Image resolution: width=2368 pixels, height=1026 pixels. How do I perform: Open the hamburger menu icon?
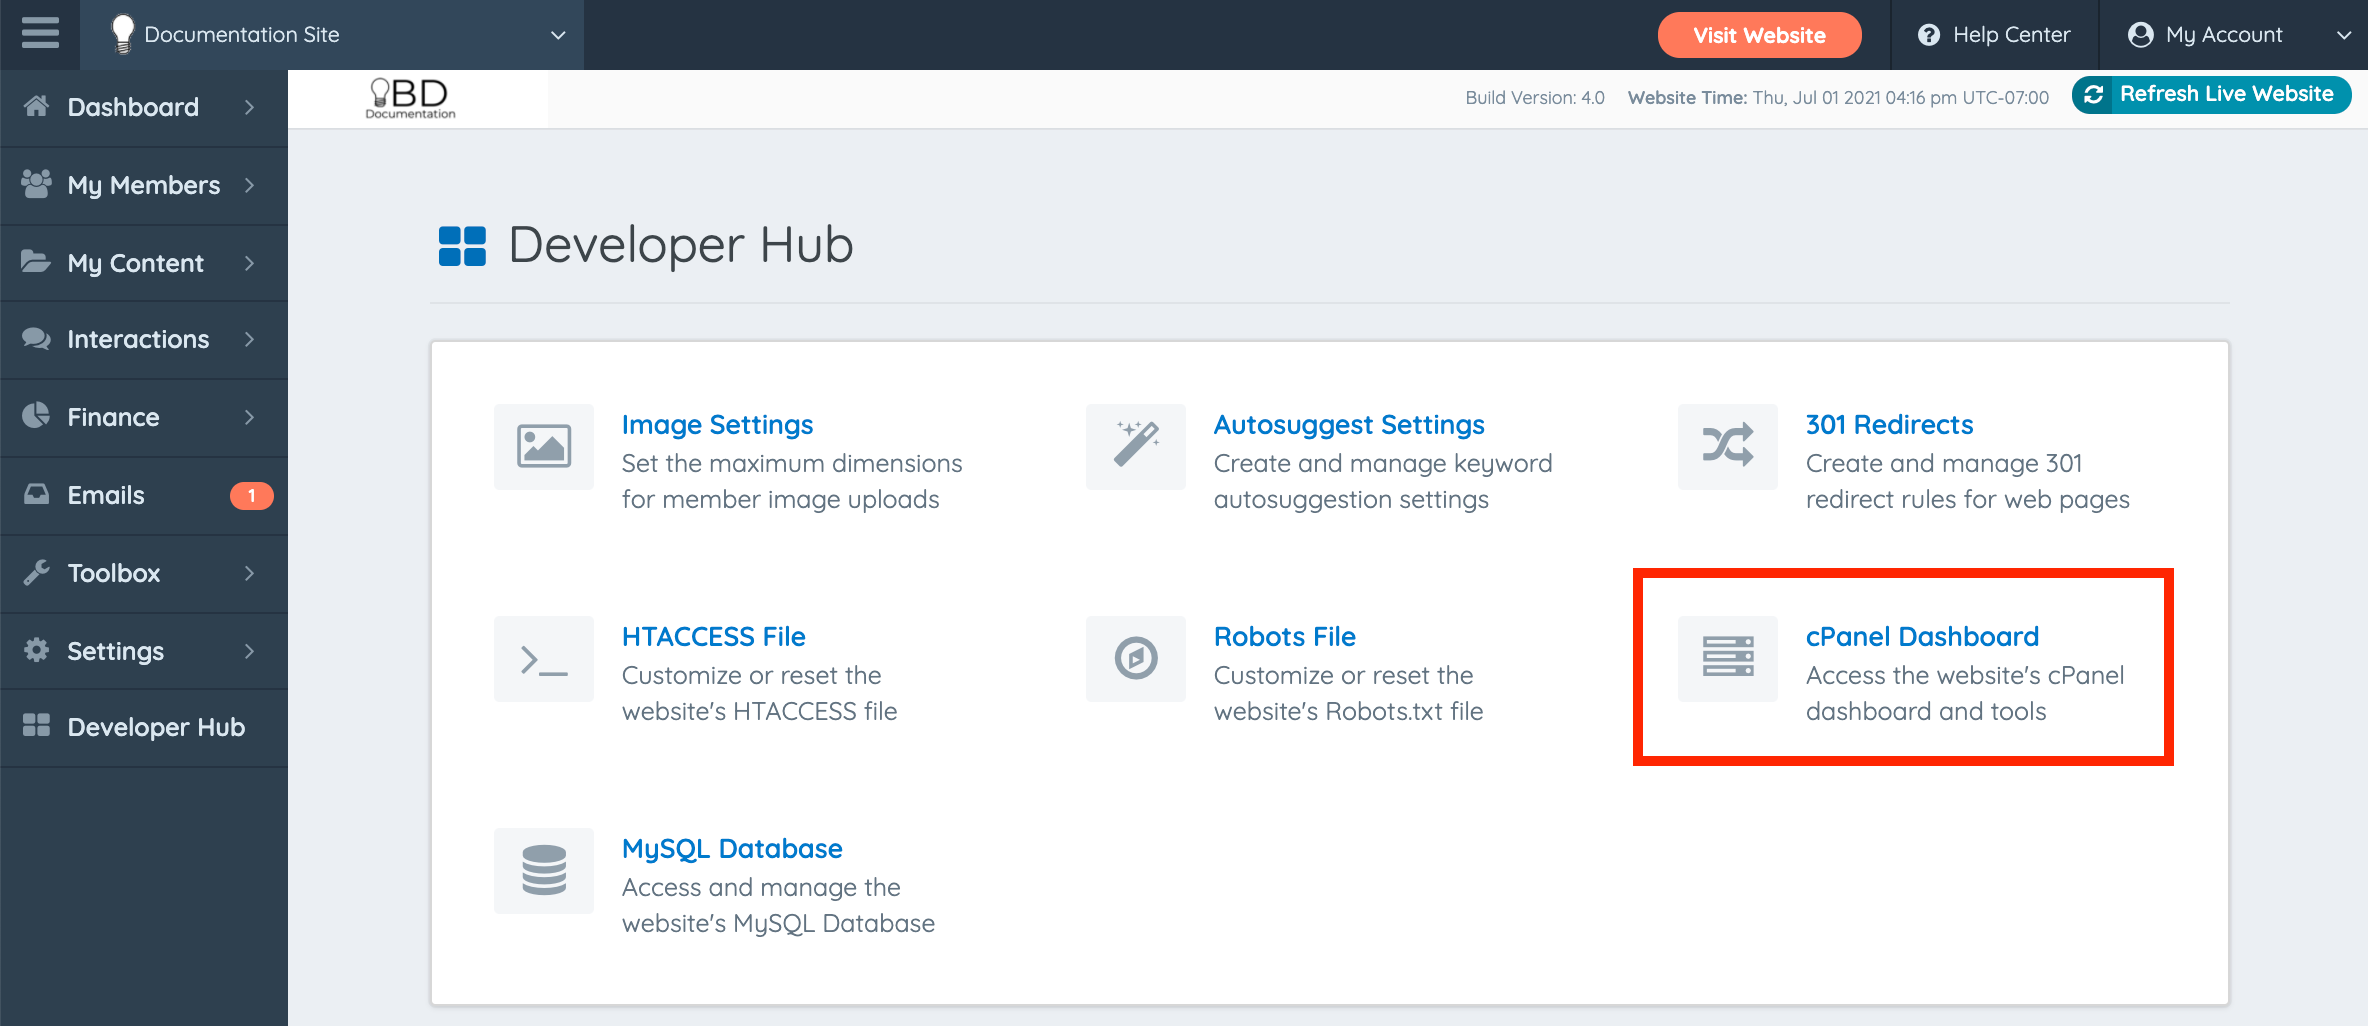point(40,34)
